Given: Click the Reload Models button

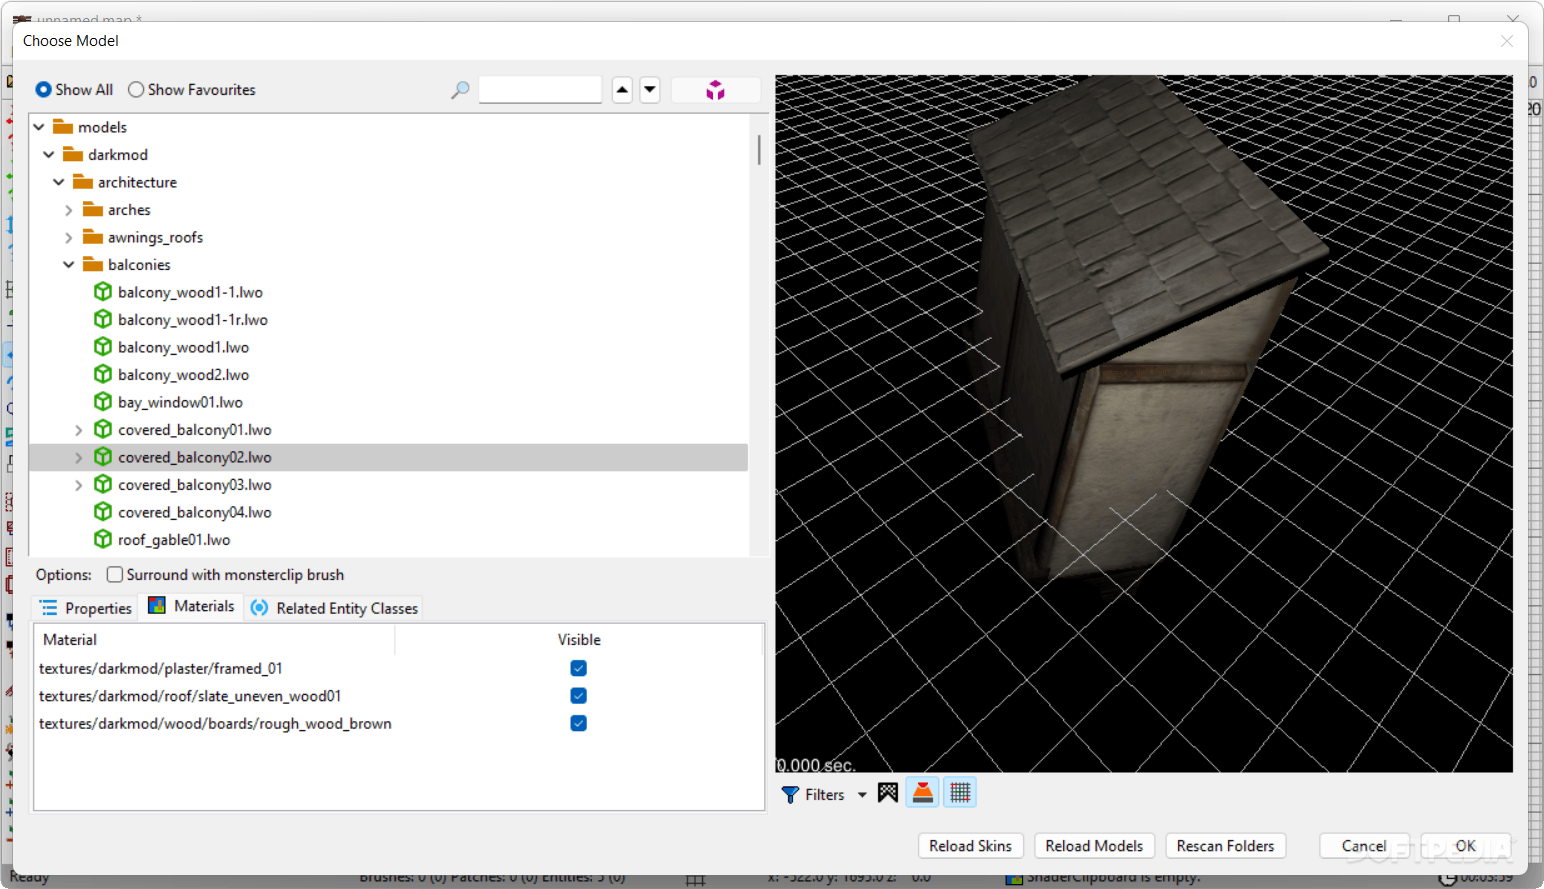Looking at the screenshot, I should (x=1094, y=846).
